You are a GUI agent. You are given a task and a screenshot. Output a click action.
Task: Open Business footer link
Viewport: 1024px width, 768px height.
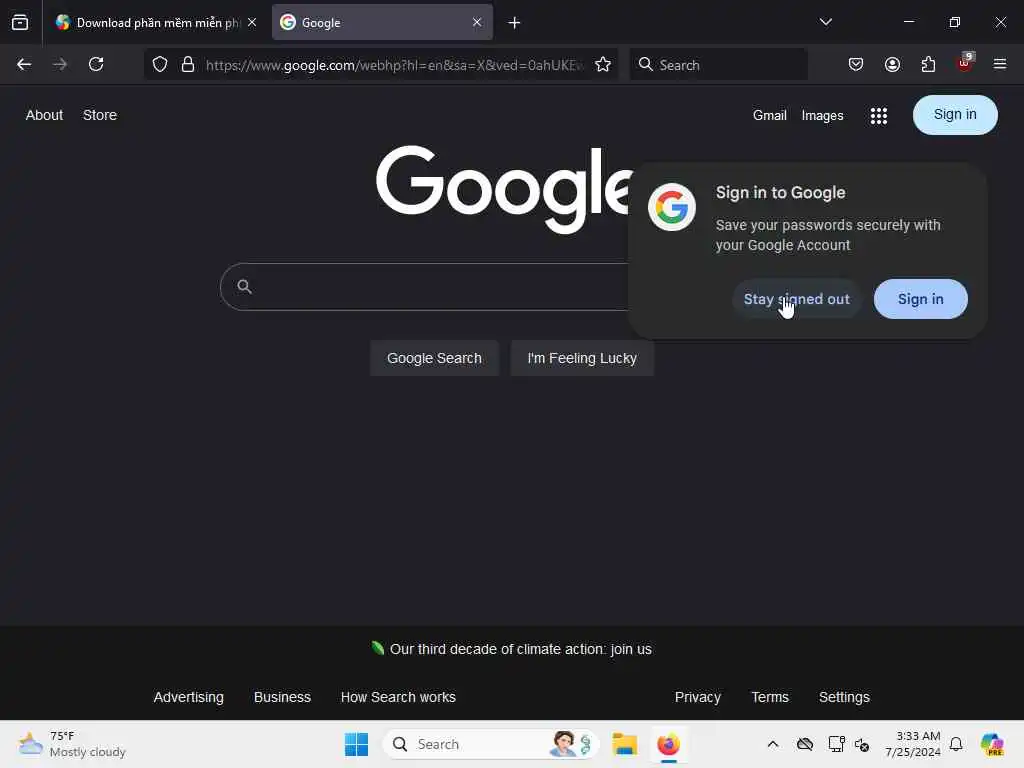[x=282, y=697]
